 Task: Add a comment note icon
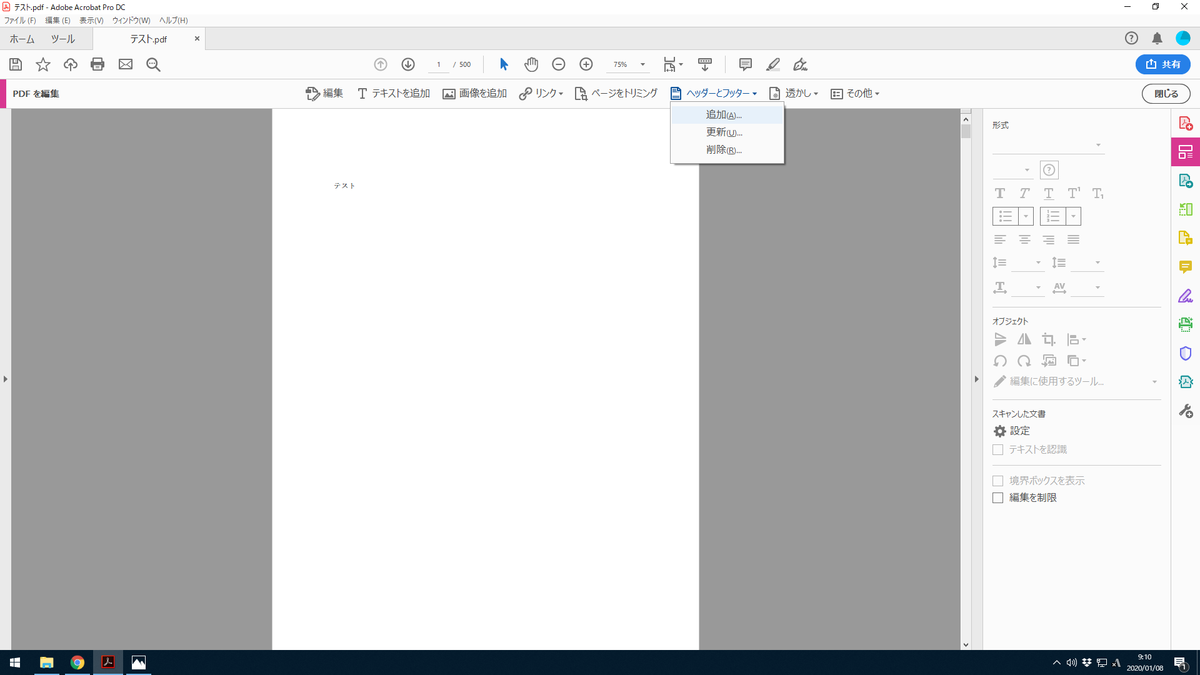pyautogui.click(x=745, y=64)
